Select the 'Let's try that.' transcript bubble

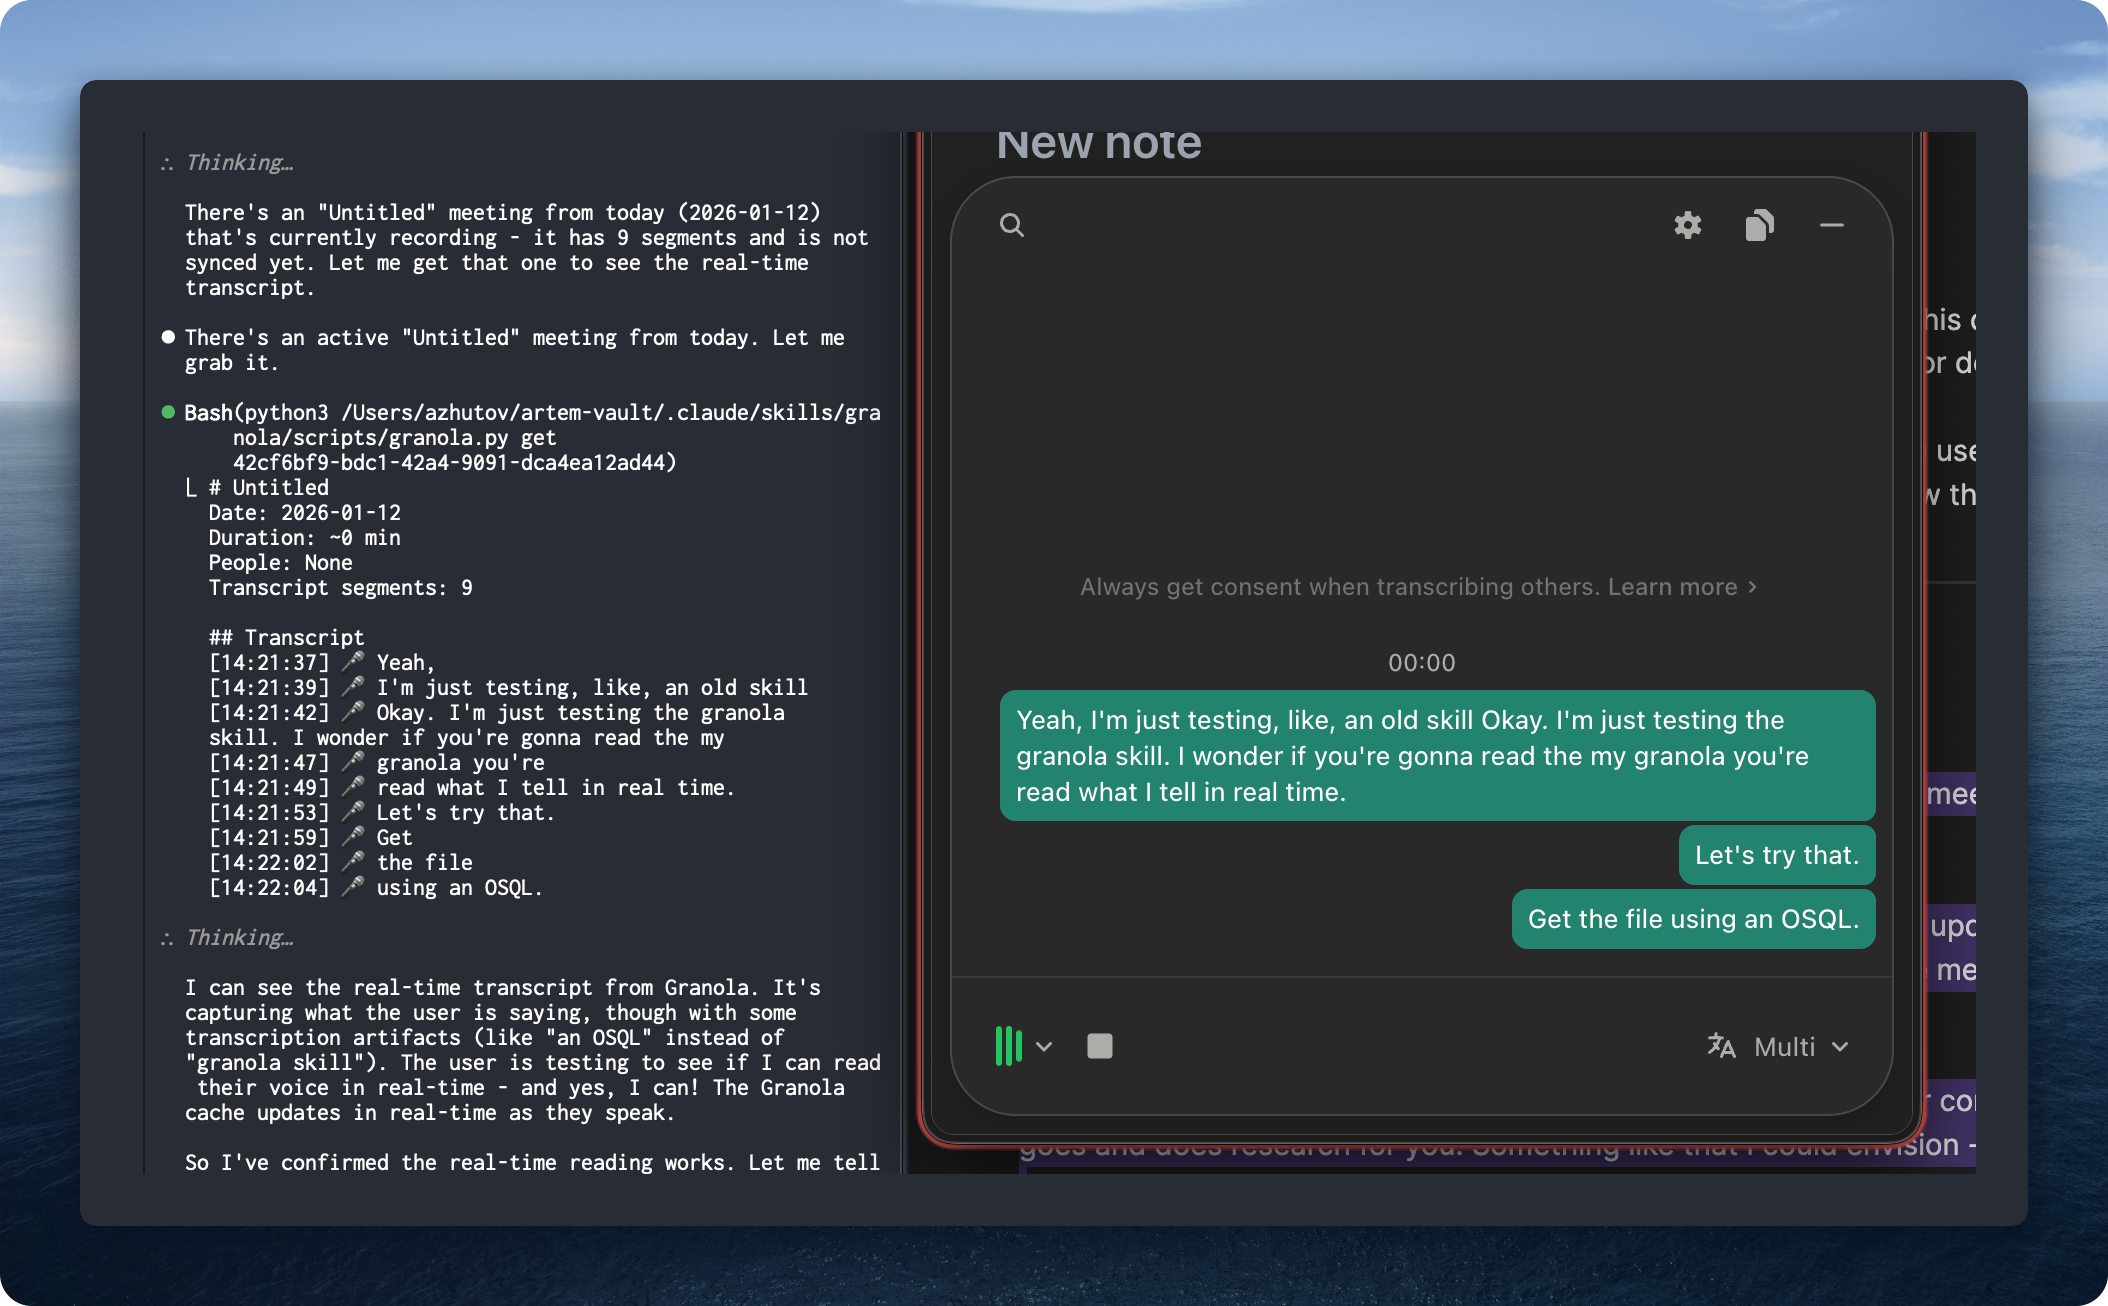1776,855
